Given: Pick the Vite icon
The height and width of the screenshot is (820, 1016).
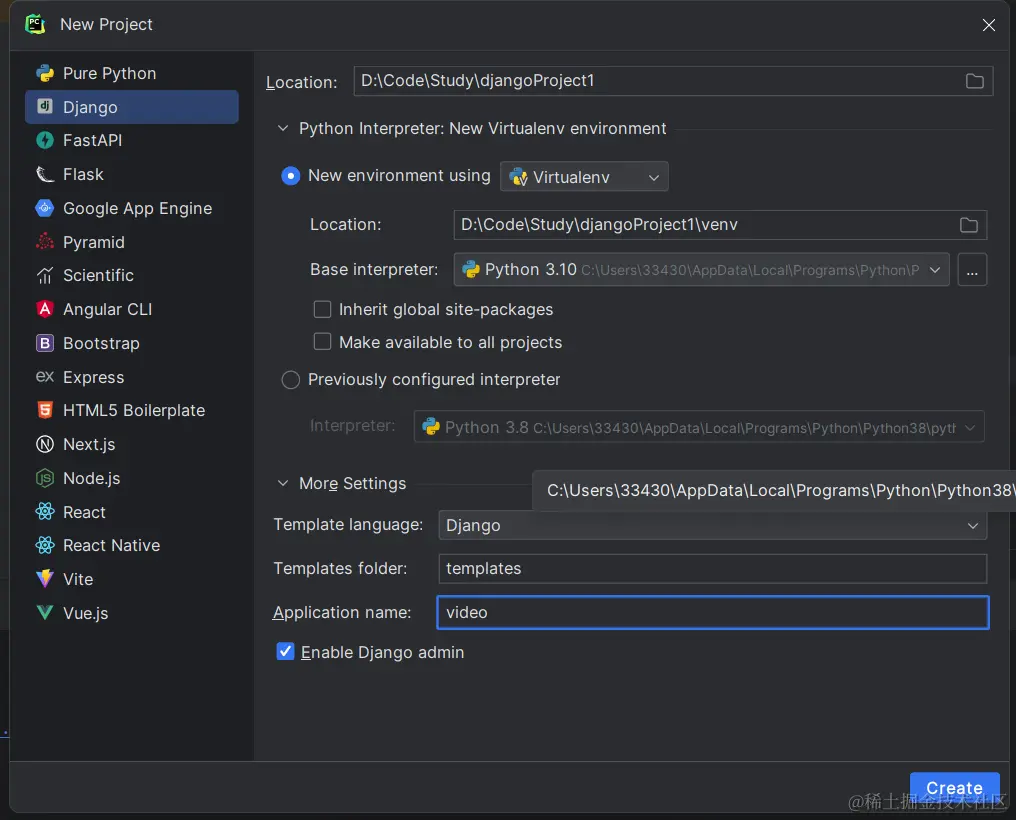Looking at the screenshot, I should click(x=45, y=578).
